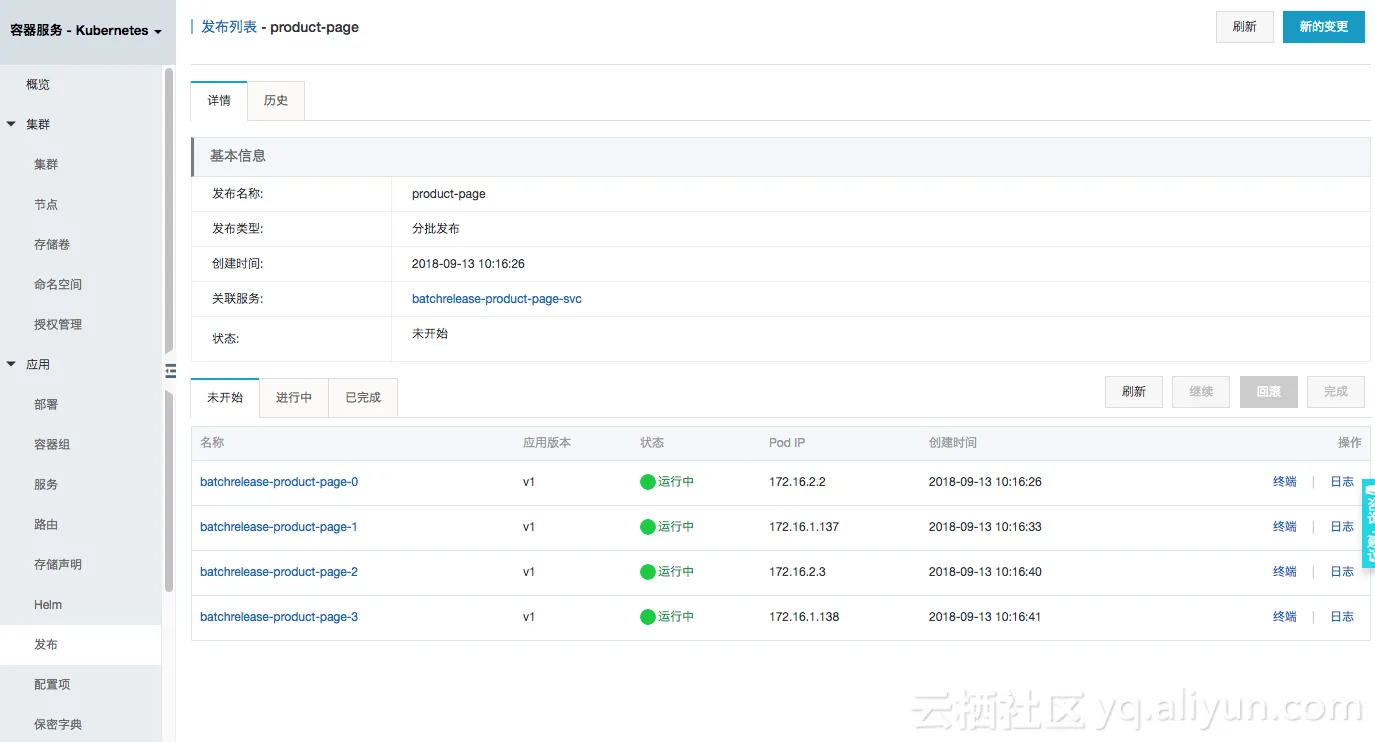The height and width of the screenshot is (742, 1375).
Task: Click the 完成 button
Action: (1336, 392)
